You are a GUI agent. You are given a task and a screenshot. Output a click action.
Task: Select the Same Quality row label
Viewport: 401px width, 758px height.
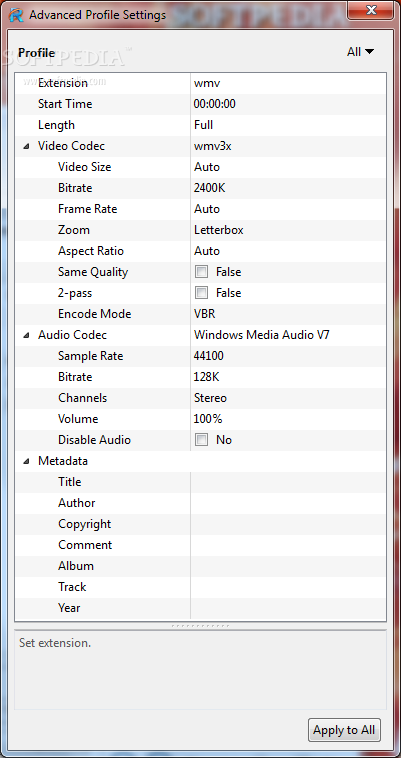[x=93, y=272]
